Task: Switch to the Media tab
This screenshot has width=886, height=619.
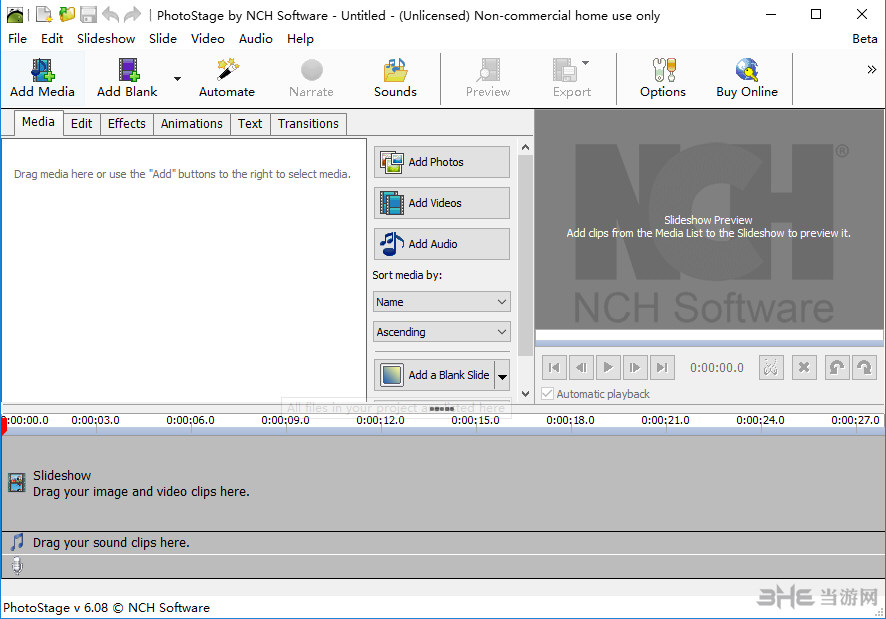Action: pyautogui.click(x=38, y=122)
